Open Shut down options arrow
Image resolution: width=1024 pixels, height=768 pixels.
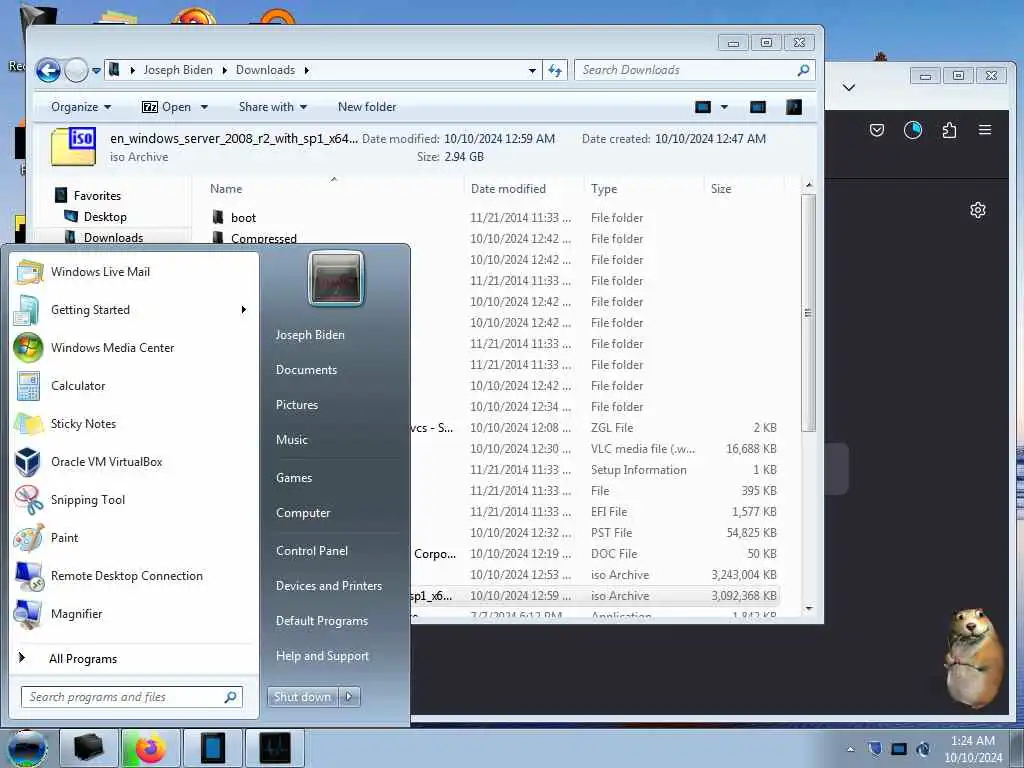349,697
